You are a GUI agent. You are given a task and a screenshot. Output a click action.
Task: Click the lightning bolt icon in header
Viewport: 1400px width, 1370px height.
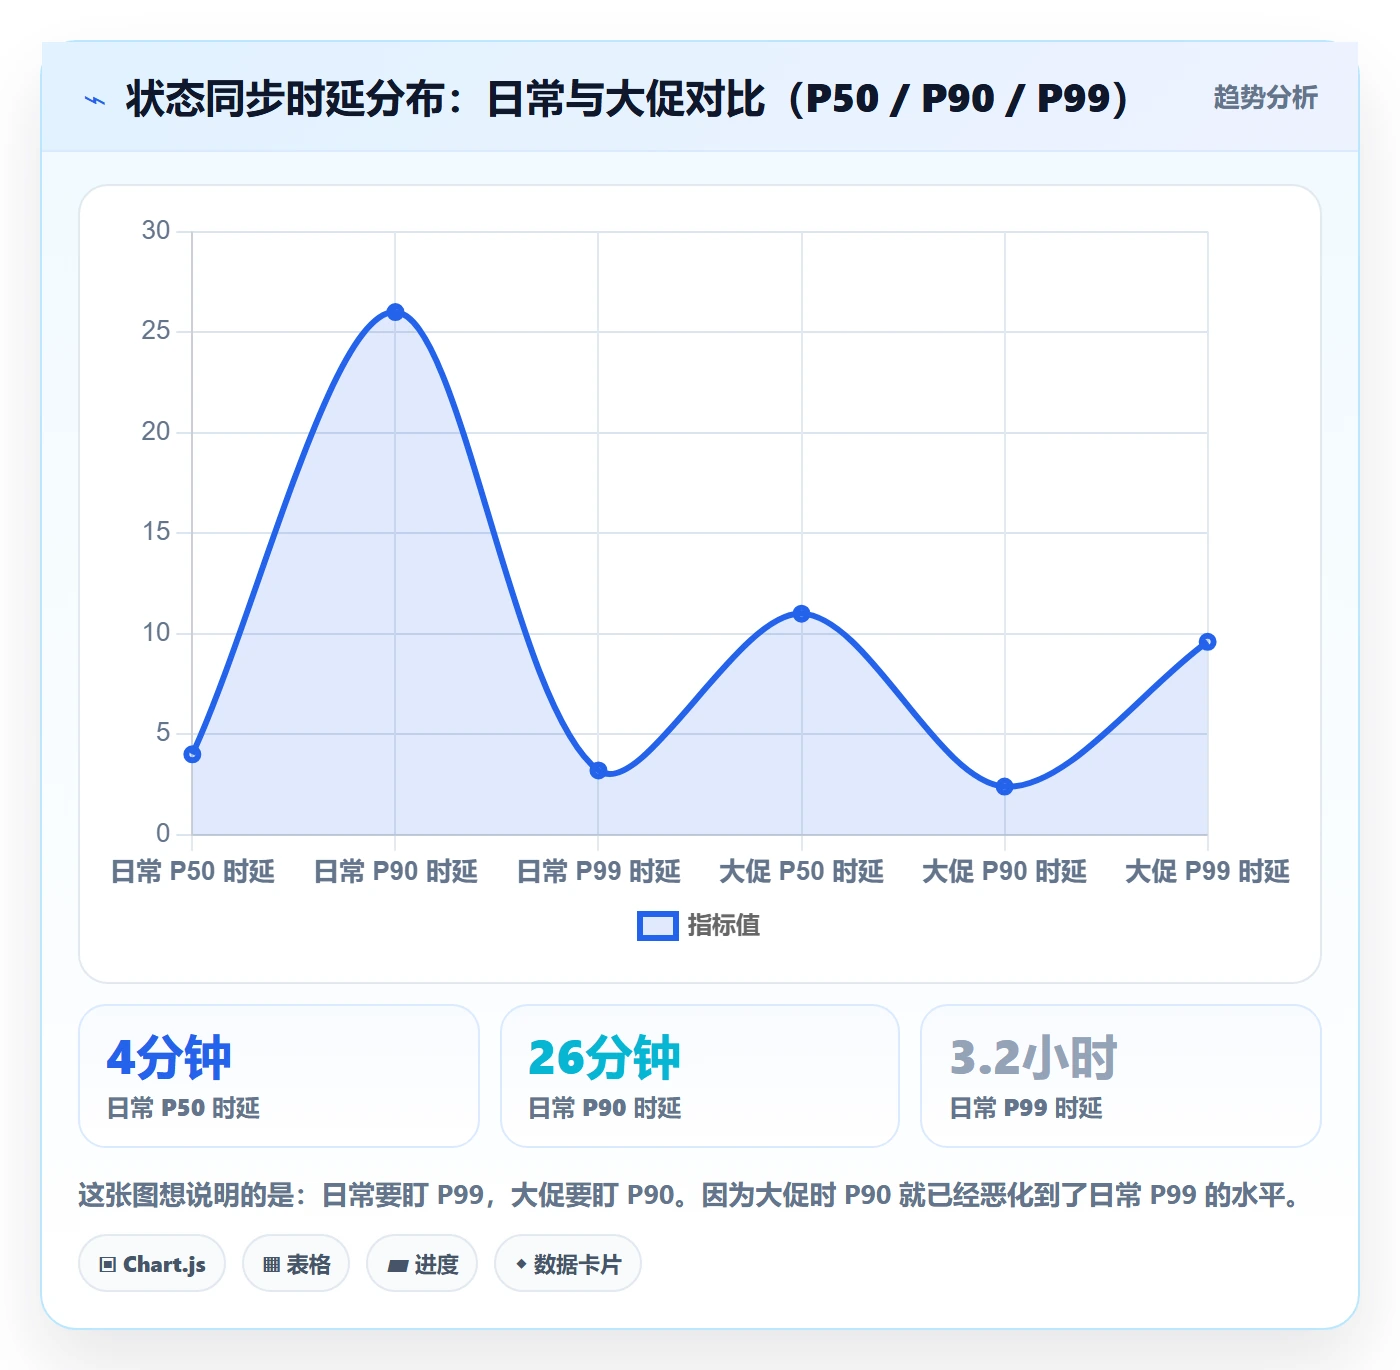[x=95, y=100]
